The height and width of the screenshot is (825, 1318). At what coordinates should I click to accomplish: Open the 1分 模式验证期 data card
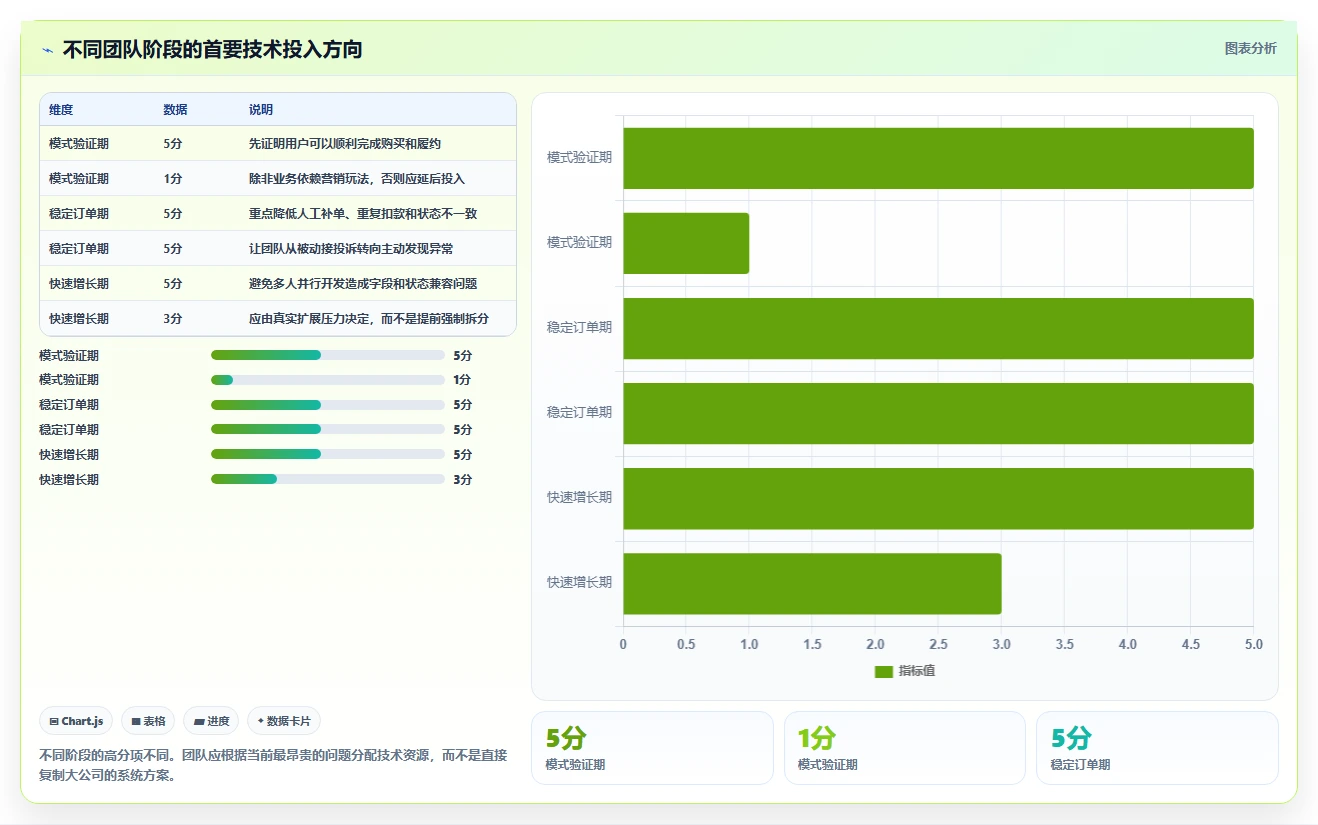[x=905, y=748]
